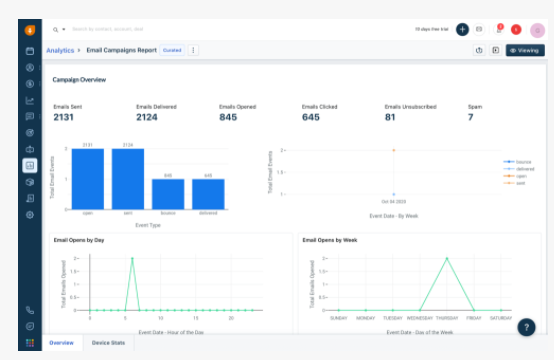
Task: Click the blue delivered bar in the chart
Action: pos(208,194)
